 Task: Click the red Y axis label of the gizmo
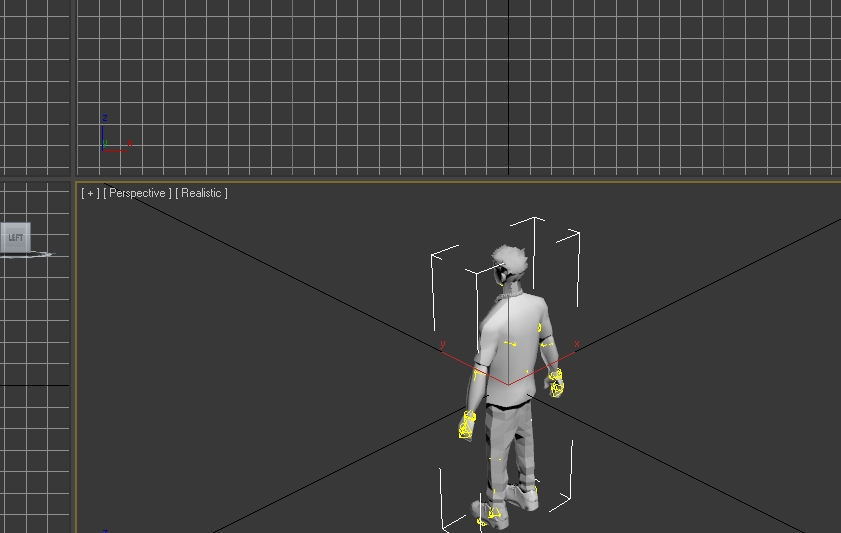pos(443,345)
